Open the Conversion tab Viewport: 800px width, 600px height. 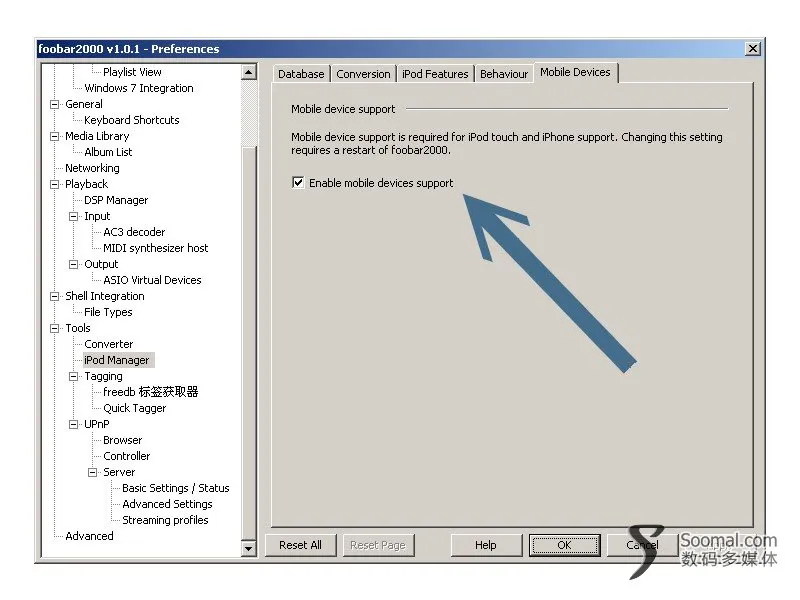click(x=363, y=74)
